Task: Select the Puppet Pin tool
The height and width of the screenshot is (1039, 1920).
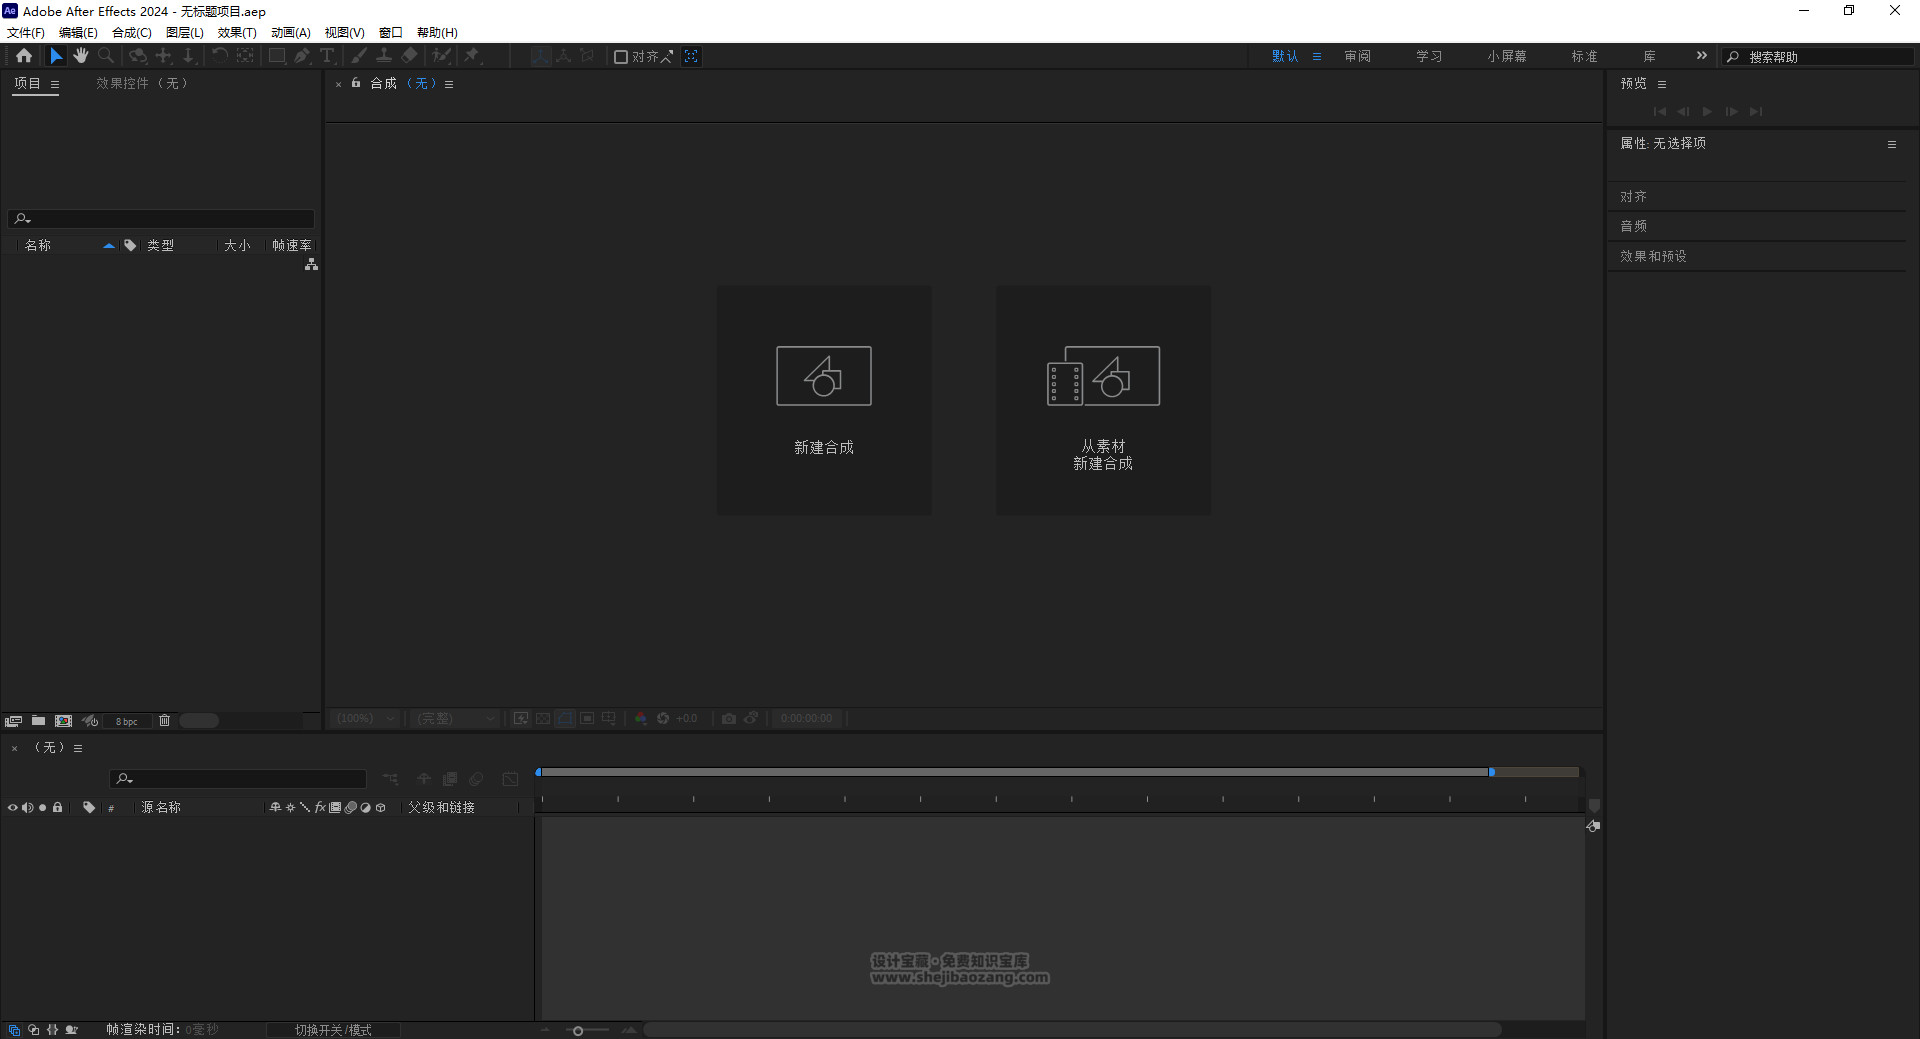Action: point(472,56)
